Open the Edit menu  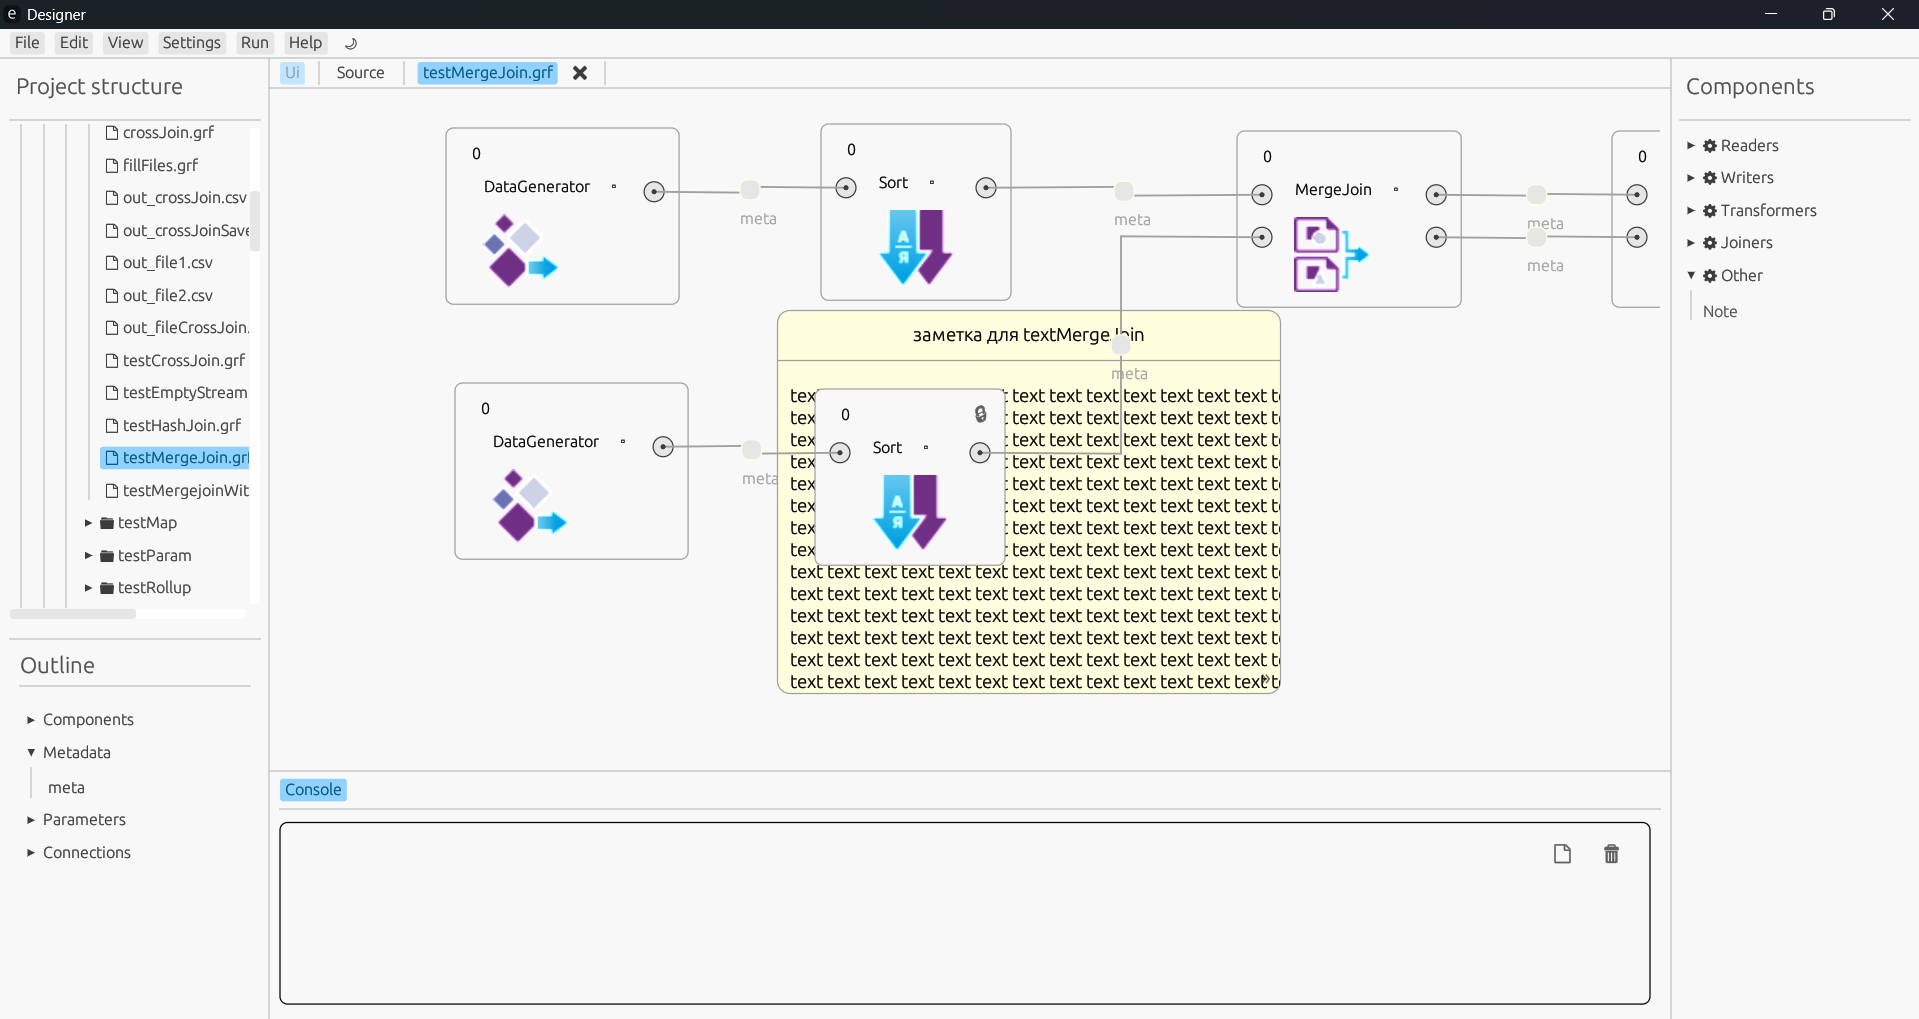click(x=74, y=42)
